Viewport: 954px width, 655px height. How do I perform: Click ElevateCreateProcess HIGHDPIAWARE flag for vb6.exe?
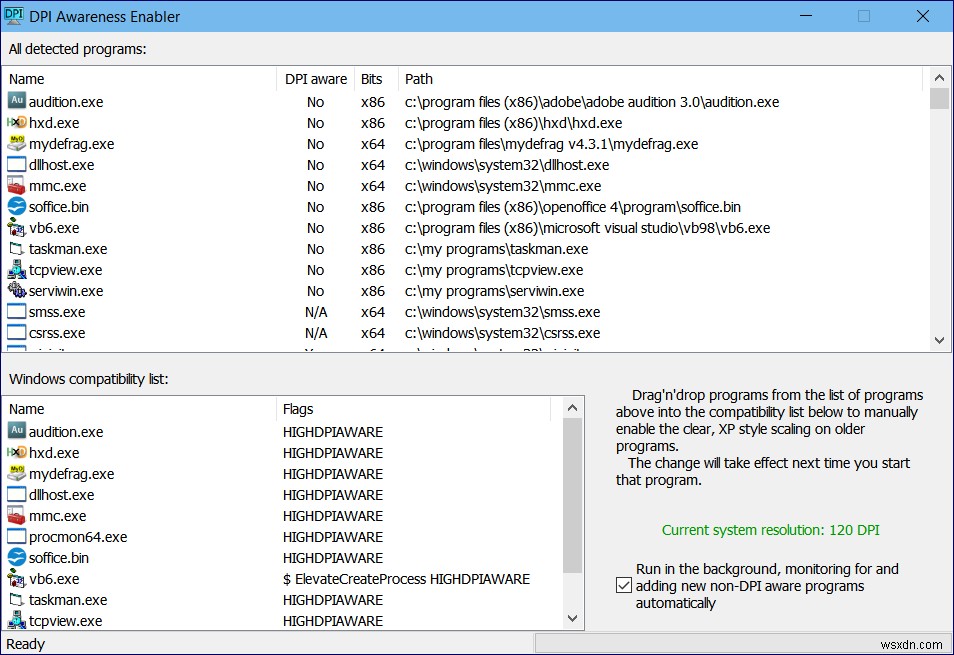pyautogui.click(x=406, y=579)
